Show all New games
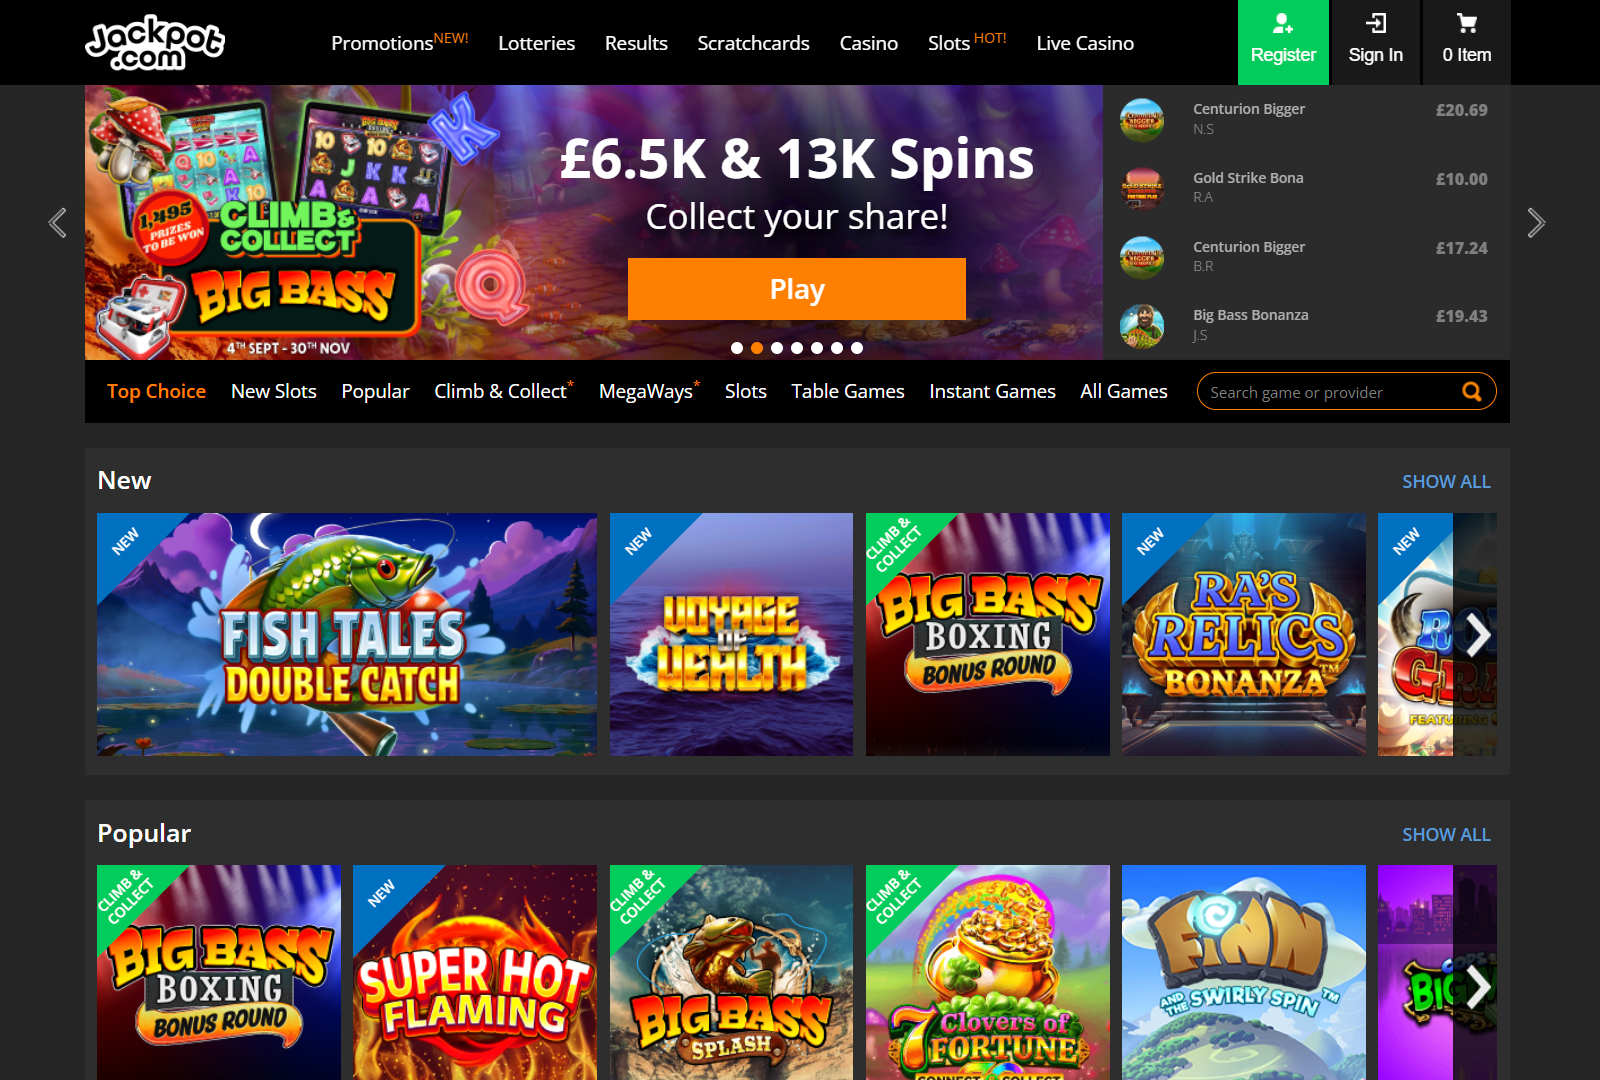The width and height of the screenshot is (1600, 1080). click(x=1446, y=482)
